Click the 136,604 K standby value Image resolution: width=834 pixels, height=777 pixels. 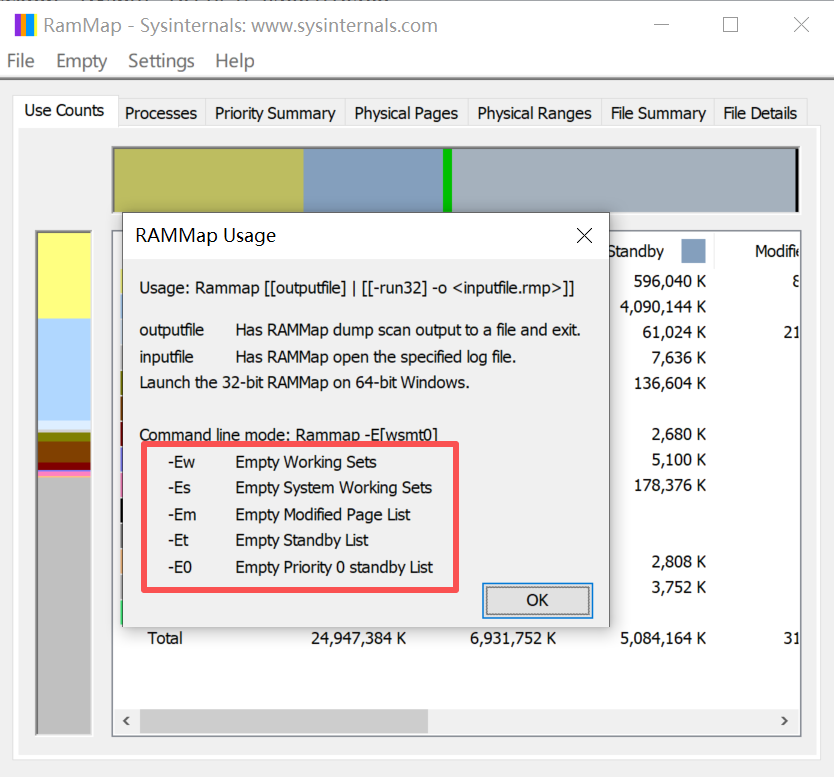click(x=670, y=383)
